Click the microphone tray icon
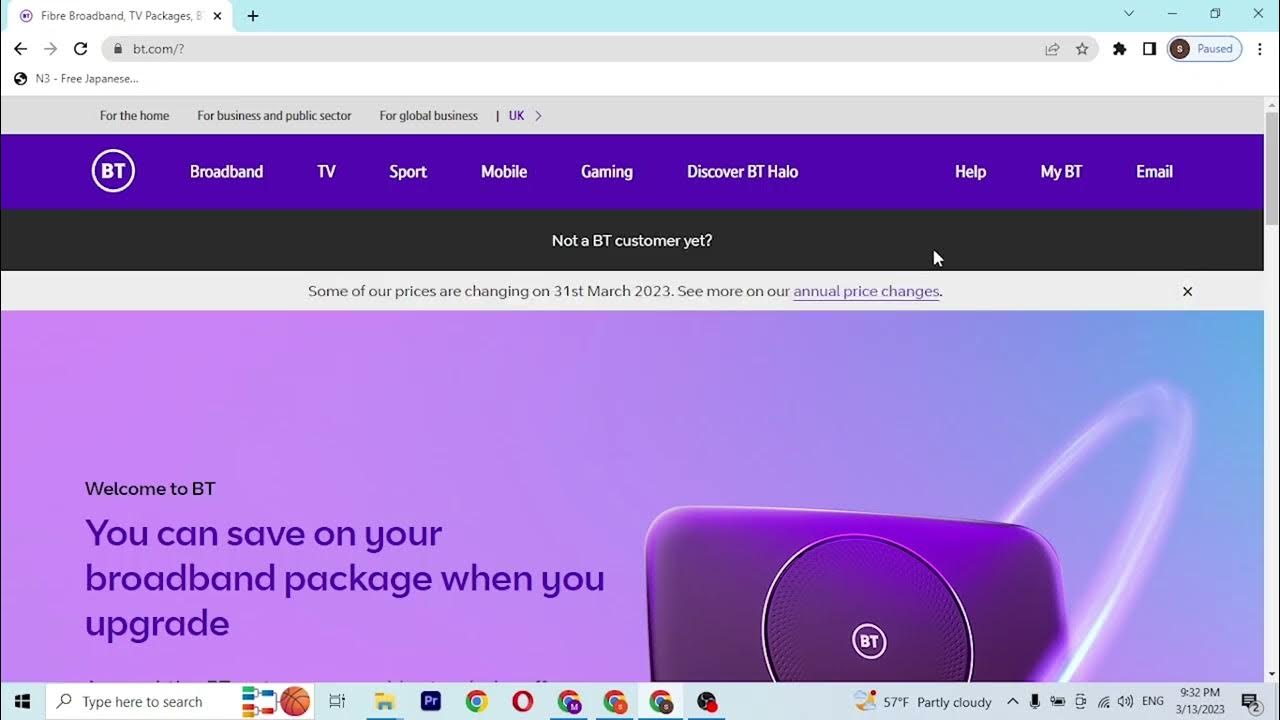The height and width of the screenshot is (720, 1280). pos(1035,702)
